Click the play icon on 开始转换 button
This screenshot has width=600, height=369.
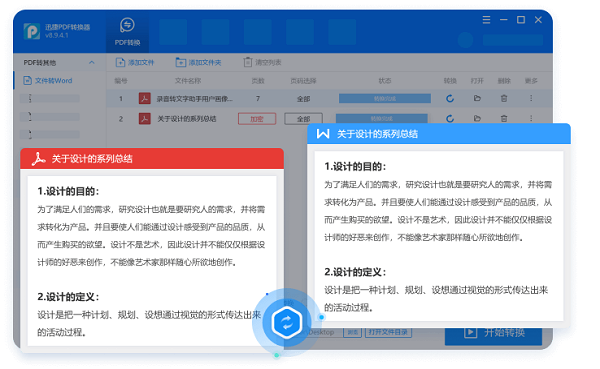(x=470, y=332)
